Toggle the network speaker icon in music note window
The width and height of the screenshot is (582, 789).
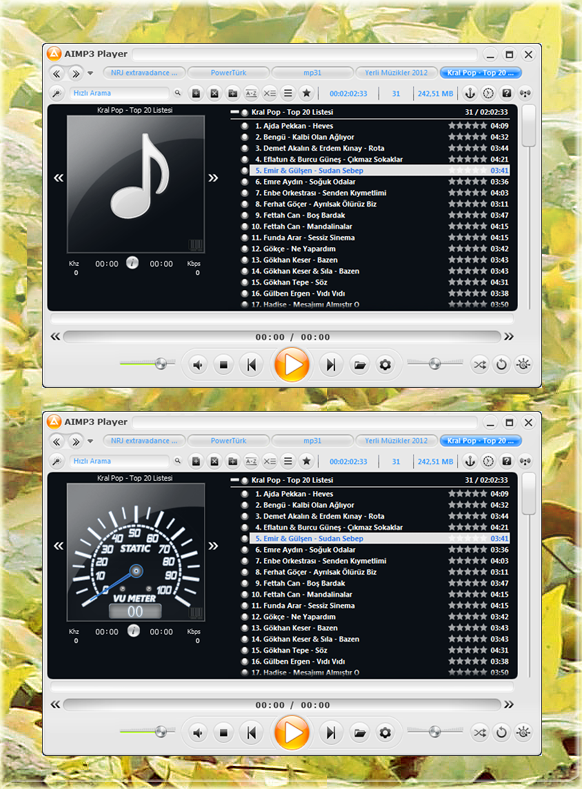point(525,93)
